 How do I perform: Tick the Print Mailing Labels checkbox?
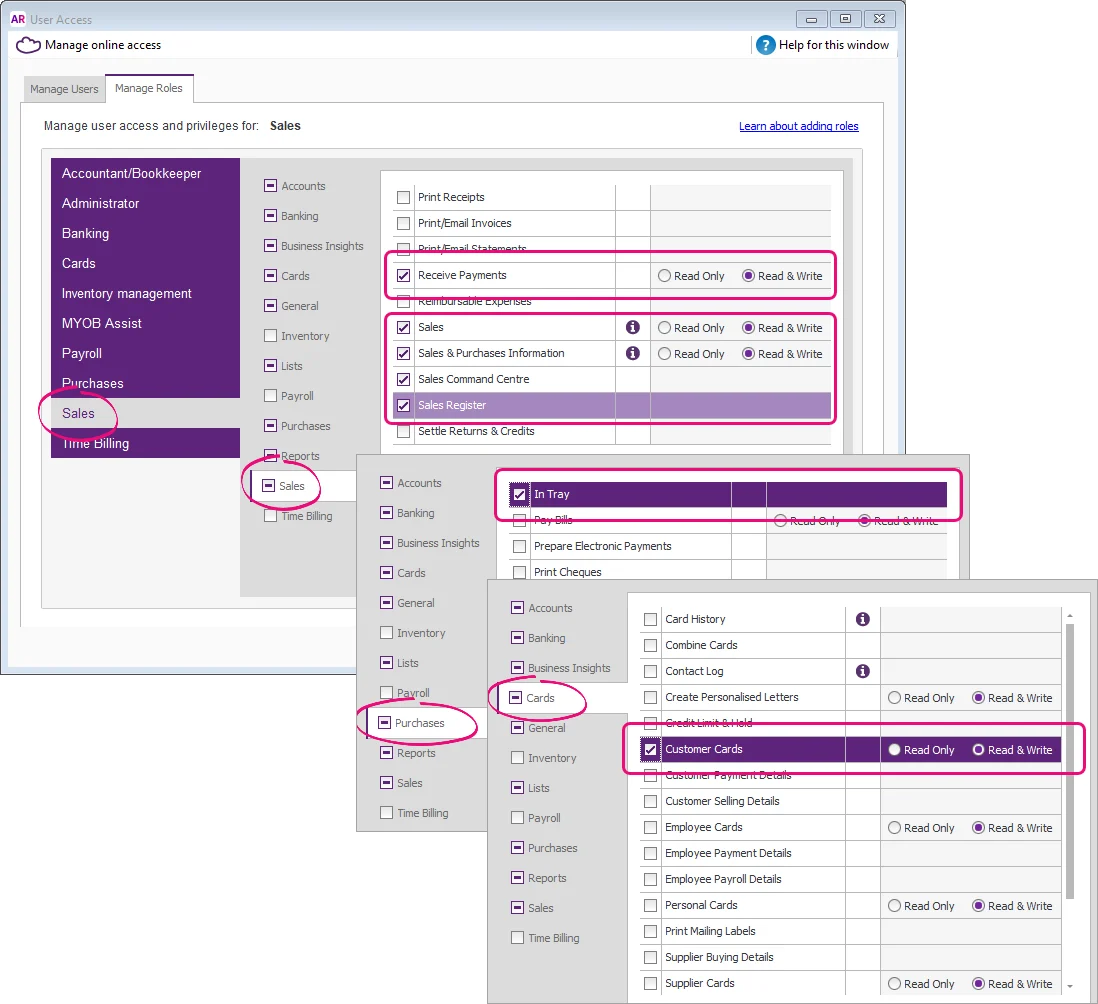pyautogui.click(x=651, y=931)
